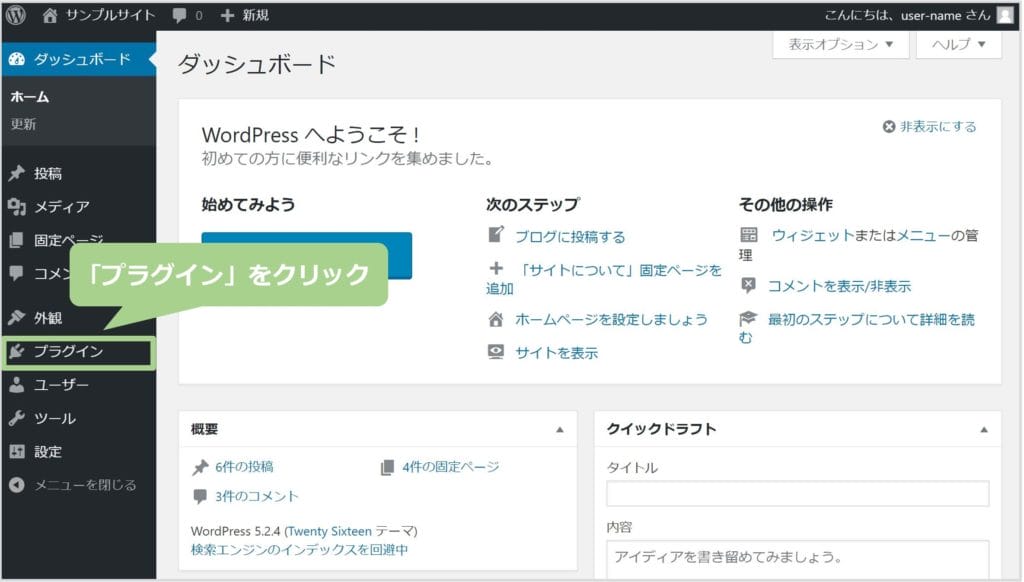Click コメントを表示/非表示 toggle link

coord(838,286)
